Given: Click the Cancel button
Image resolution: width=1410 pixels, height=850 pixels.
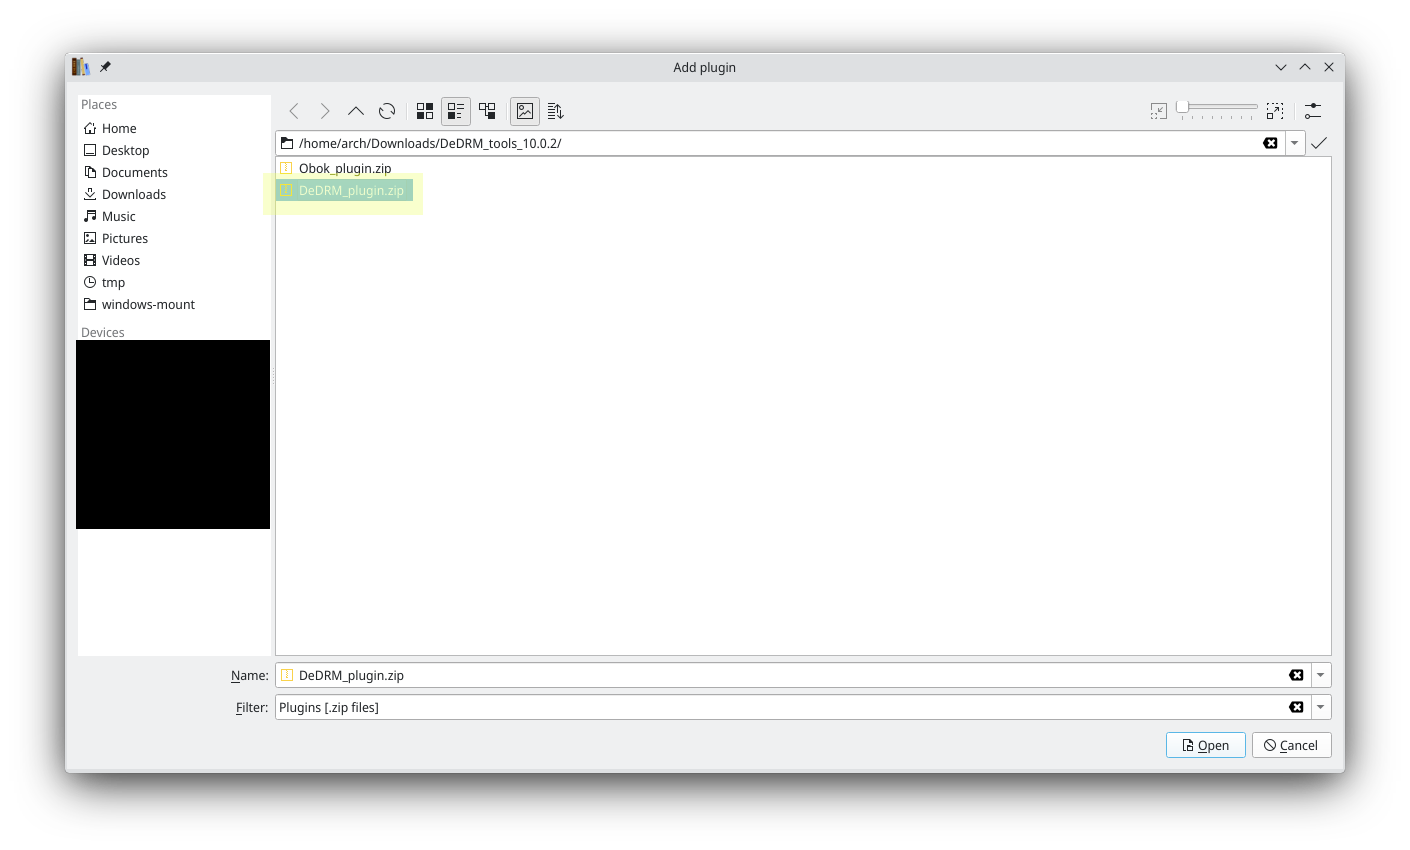Looking at the screenshot, I should point(1291,745).
